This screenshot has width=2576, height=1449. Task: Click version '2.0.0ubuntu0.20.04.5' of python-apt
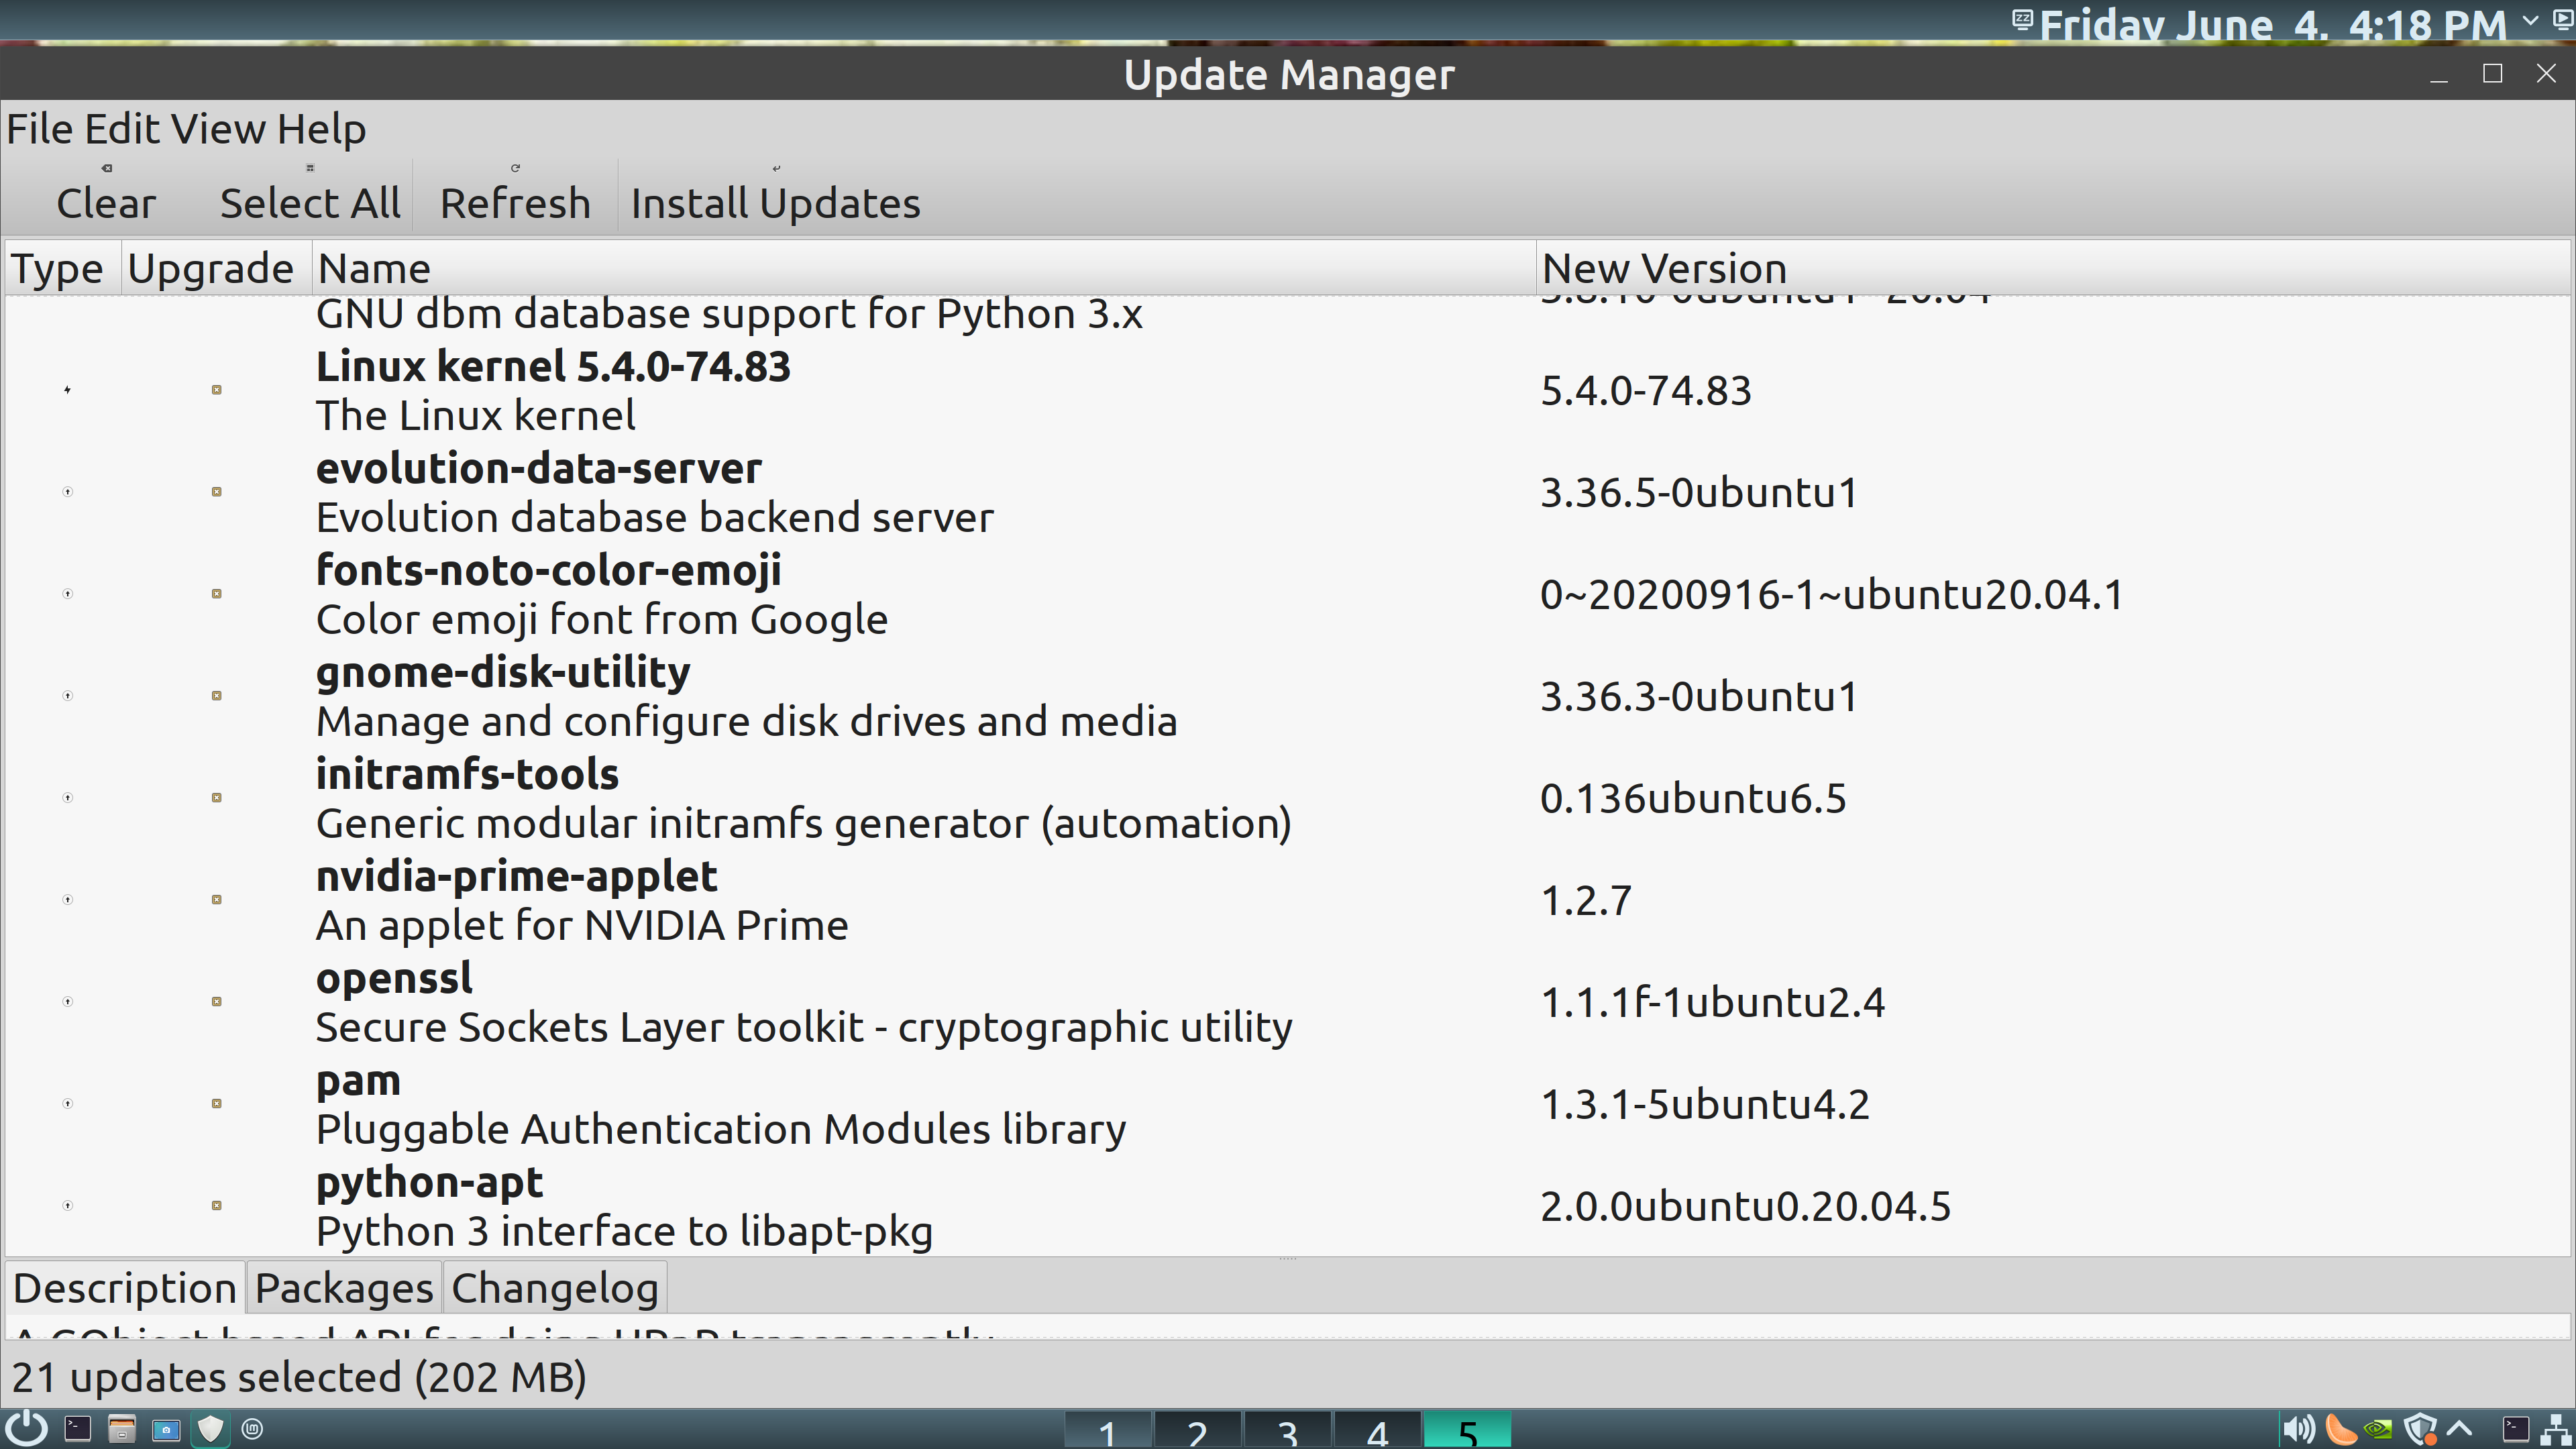[x=1746, y=1206]
